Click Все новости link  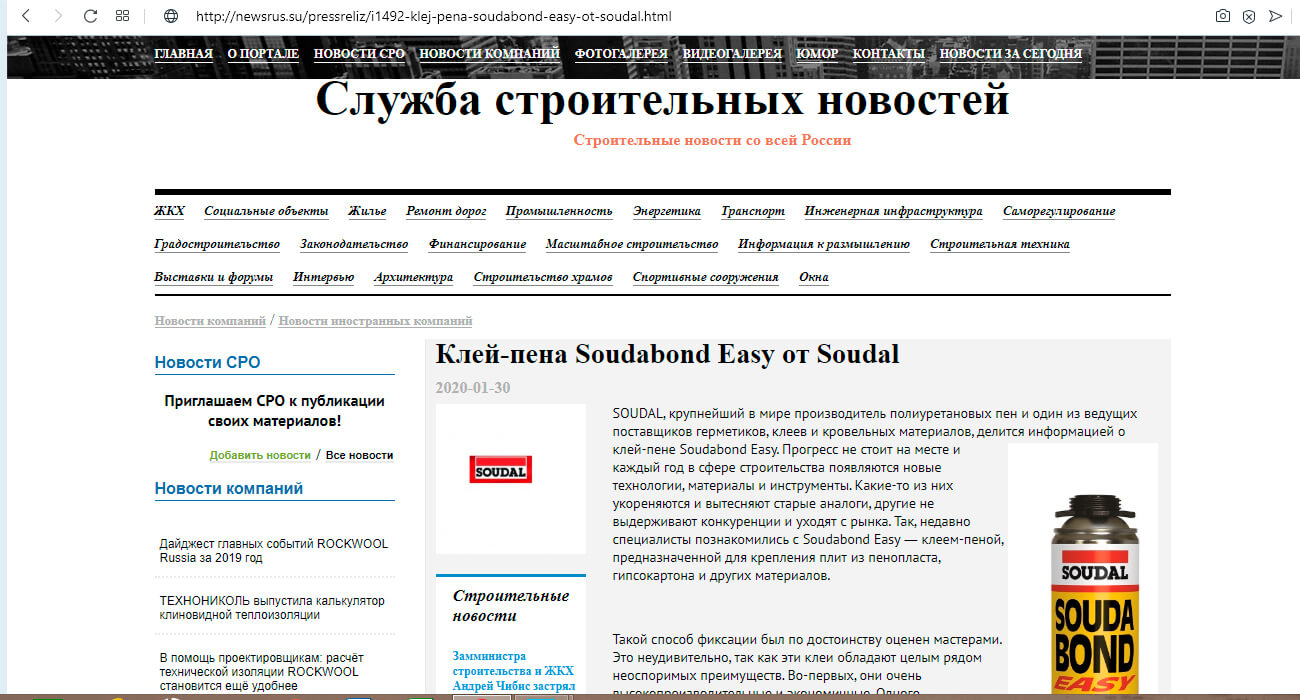tap(359, 455)
